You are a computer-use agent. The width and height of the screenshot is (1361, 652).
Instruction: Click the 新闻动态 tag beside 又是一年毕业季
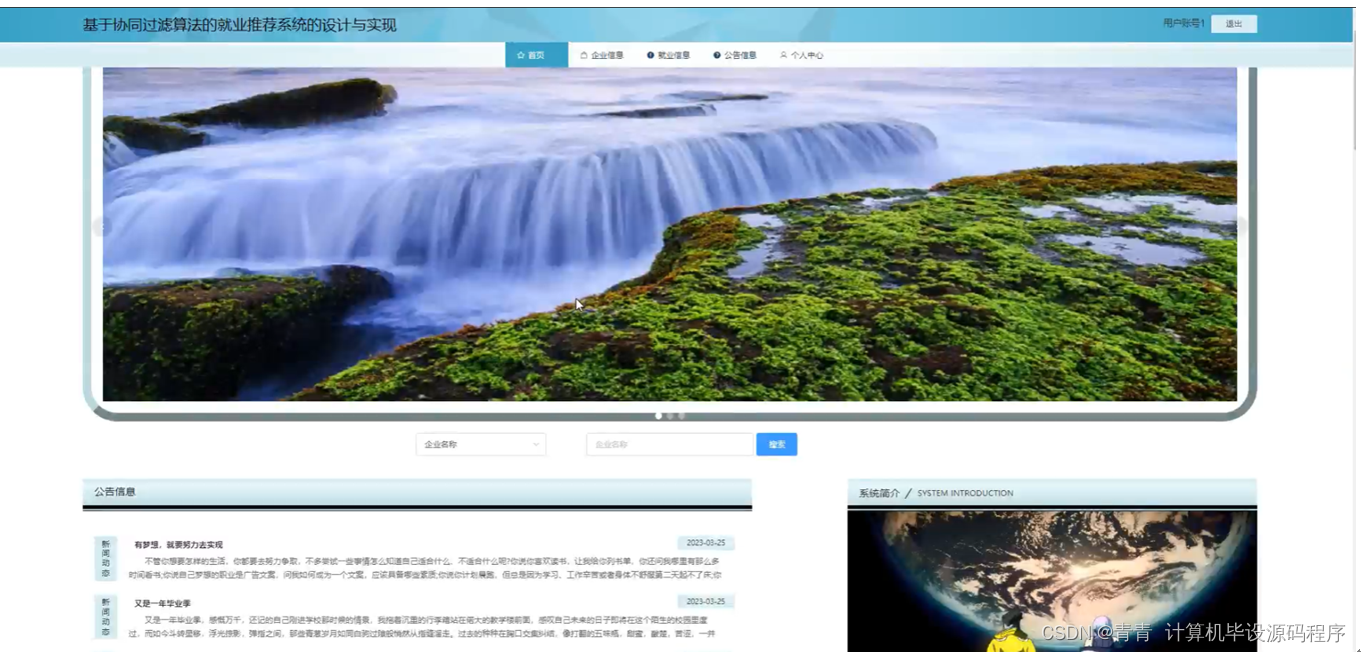[106, 617]
